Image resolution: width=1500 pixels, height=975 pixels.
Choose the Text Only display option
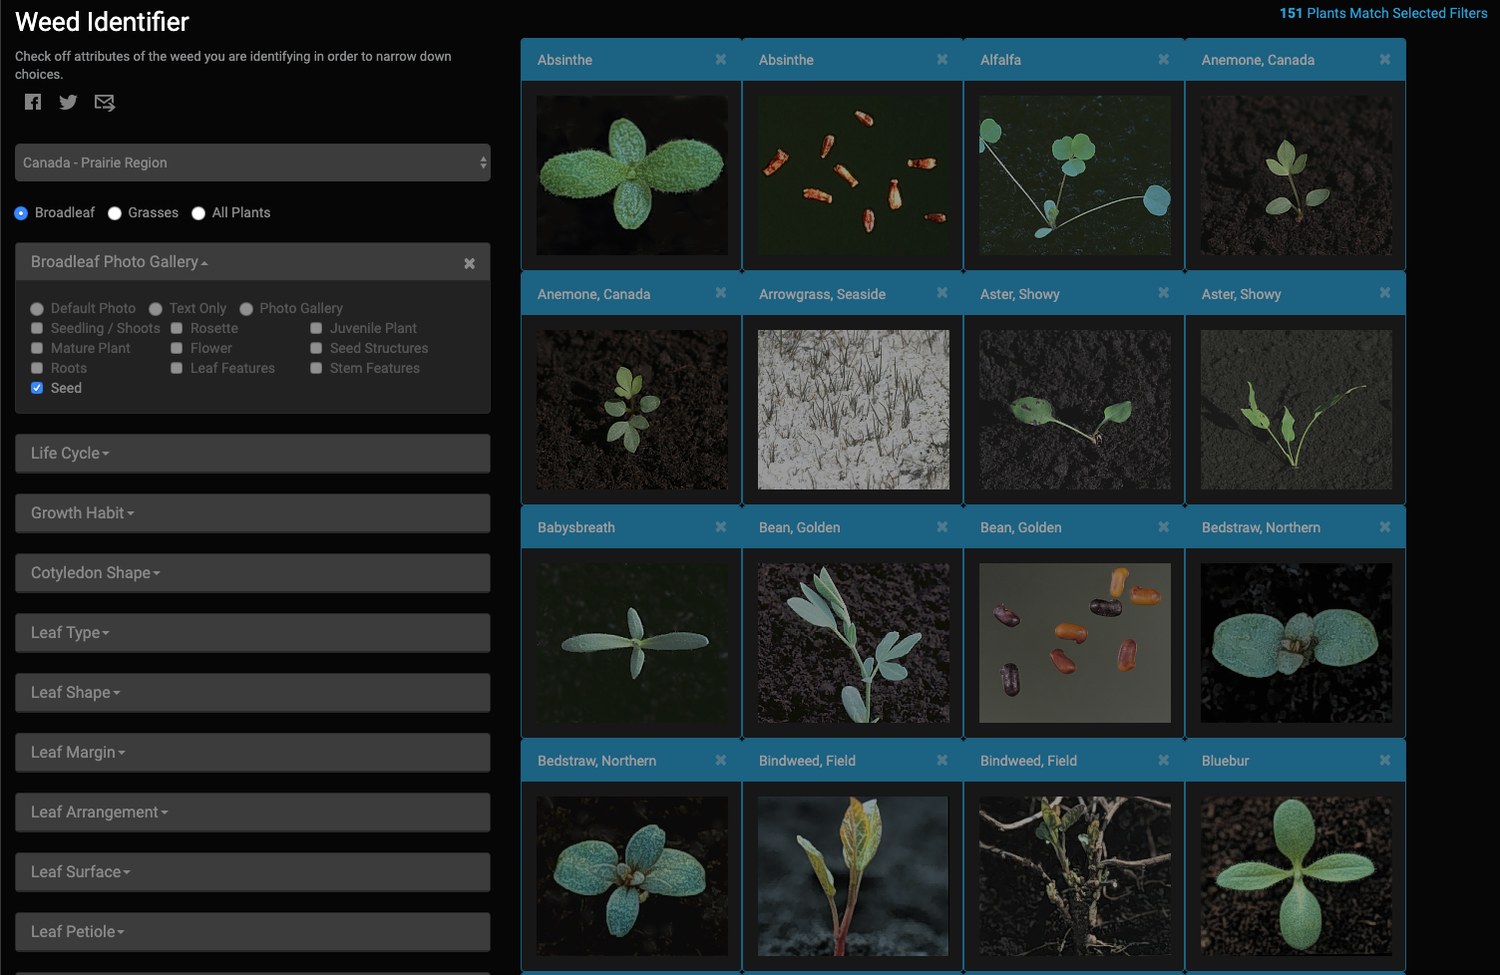coord(156,309)
